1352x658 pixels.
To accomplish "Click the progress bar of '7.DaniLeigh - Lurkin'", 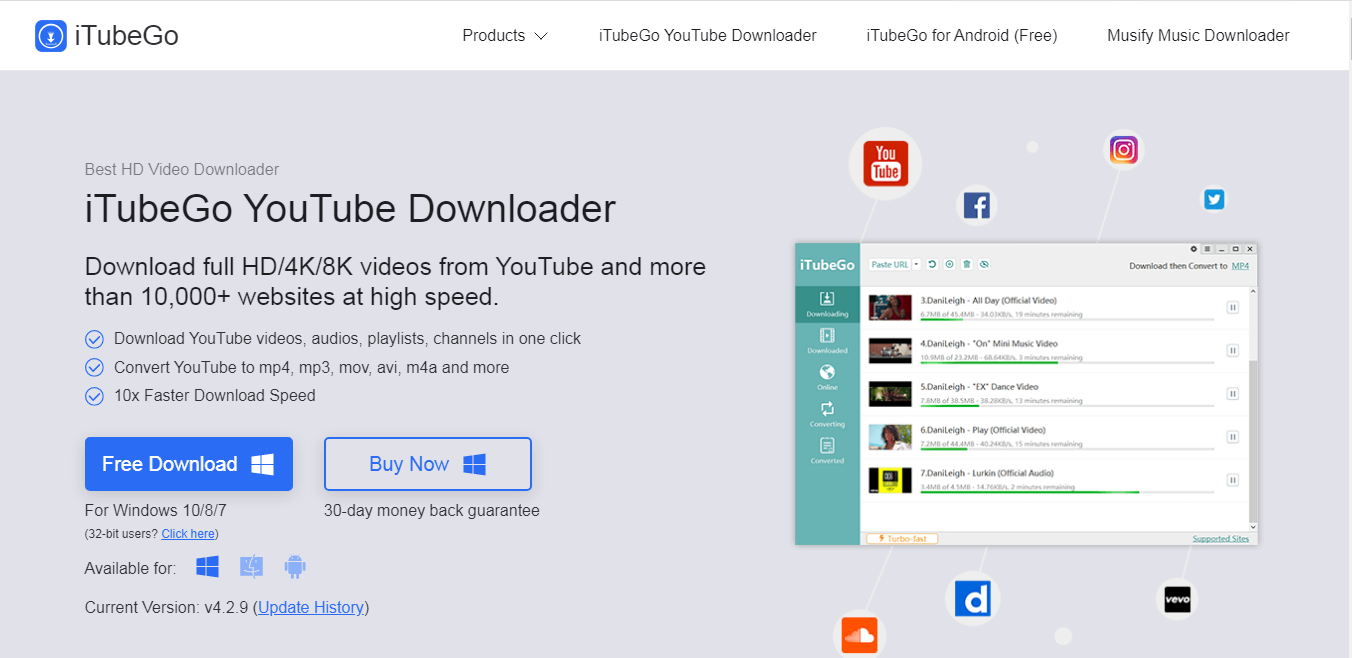I will 1067,492.
